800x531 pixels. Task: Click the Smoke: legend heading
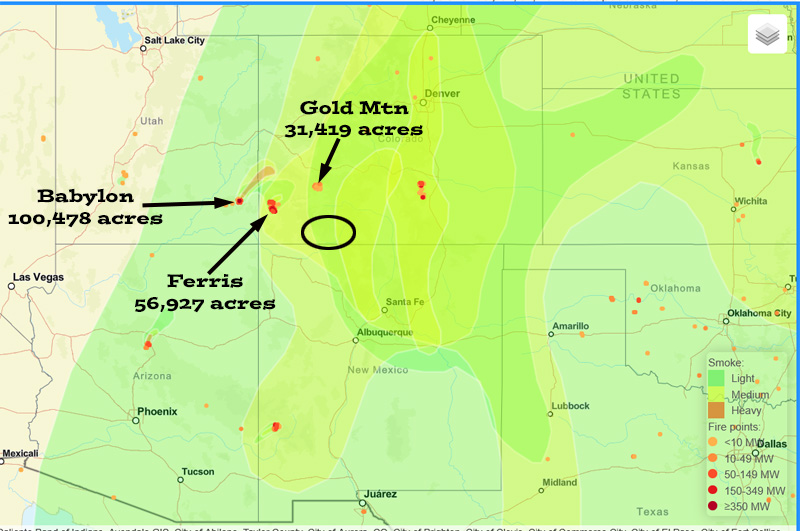click(x=726, y=363)
